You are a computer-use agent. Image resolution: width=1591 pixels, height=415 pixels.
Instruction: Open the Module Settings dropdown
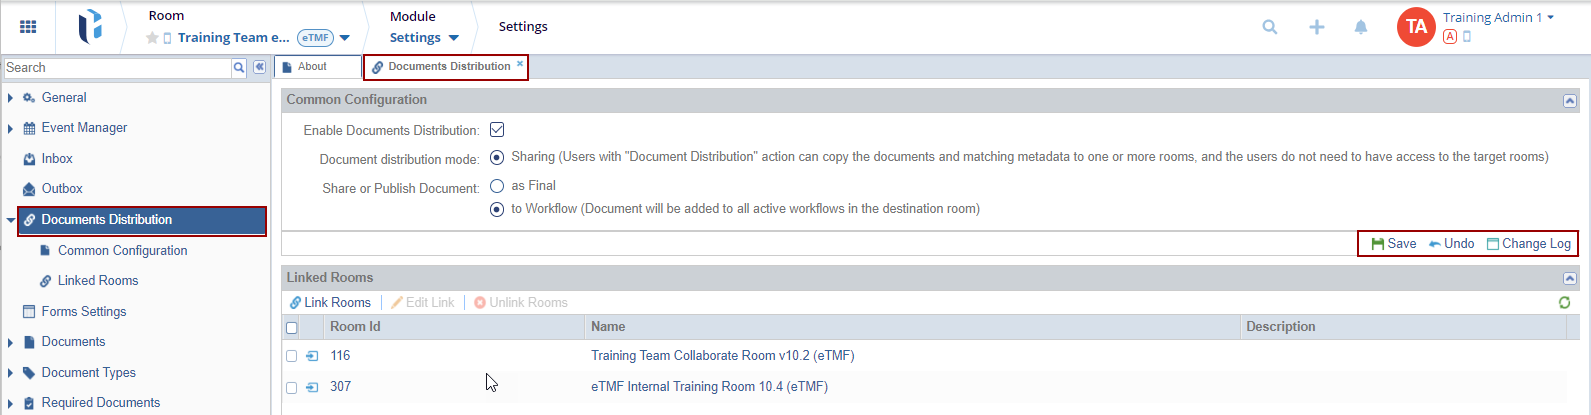424,38
